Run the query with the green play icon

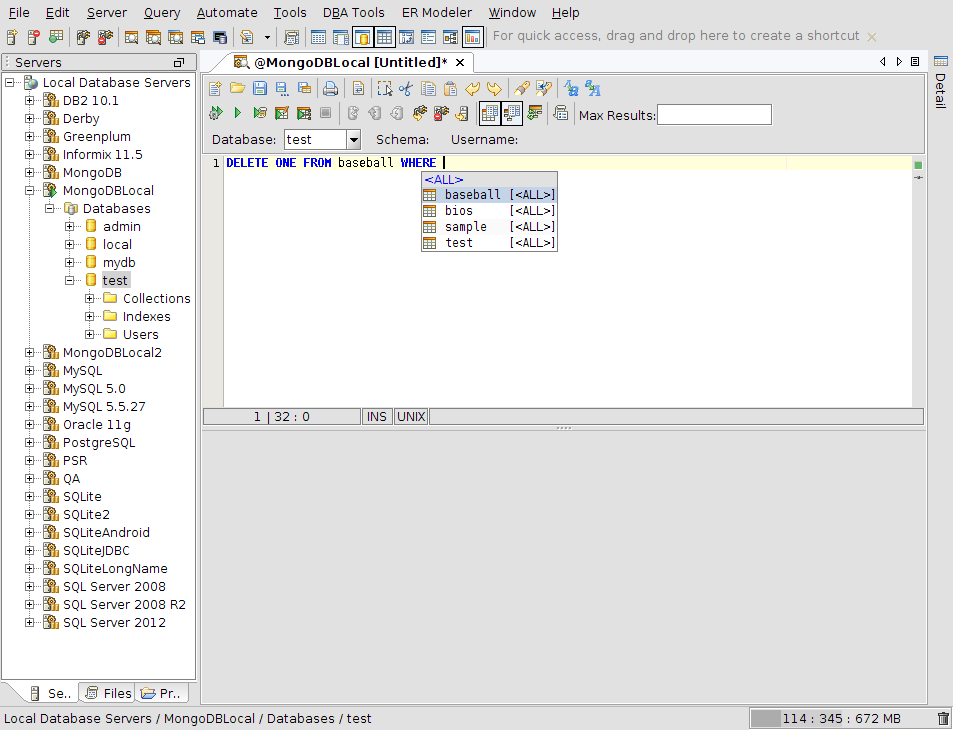[238, 113]
